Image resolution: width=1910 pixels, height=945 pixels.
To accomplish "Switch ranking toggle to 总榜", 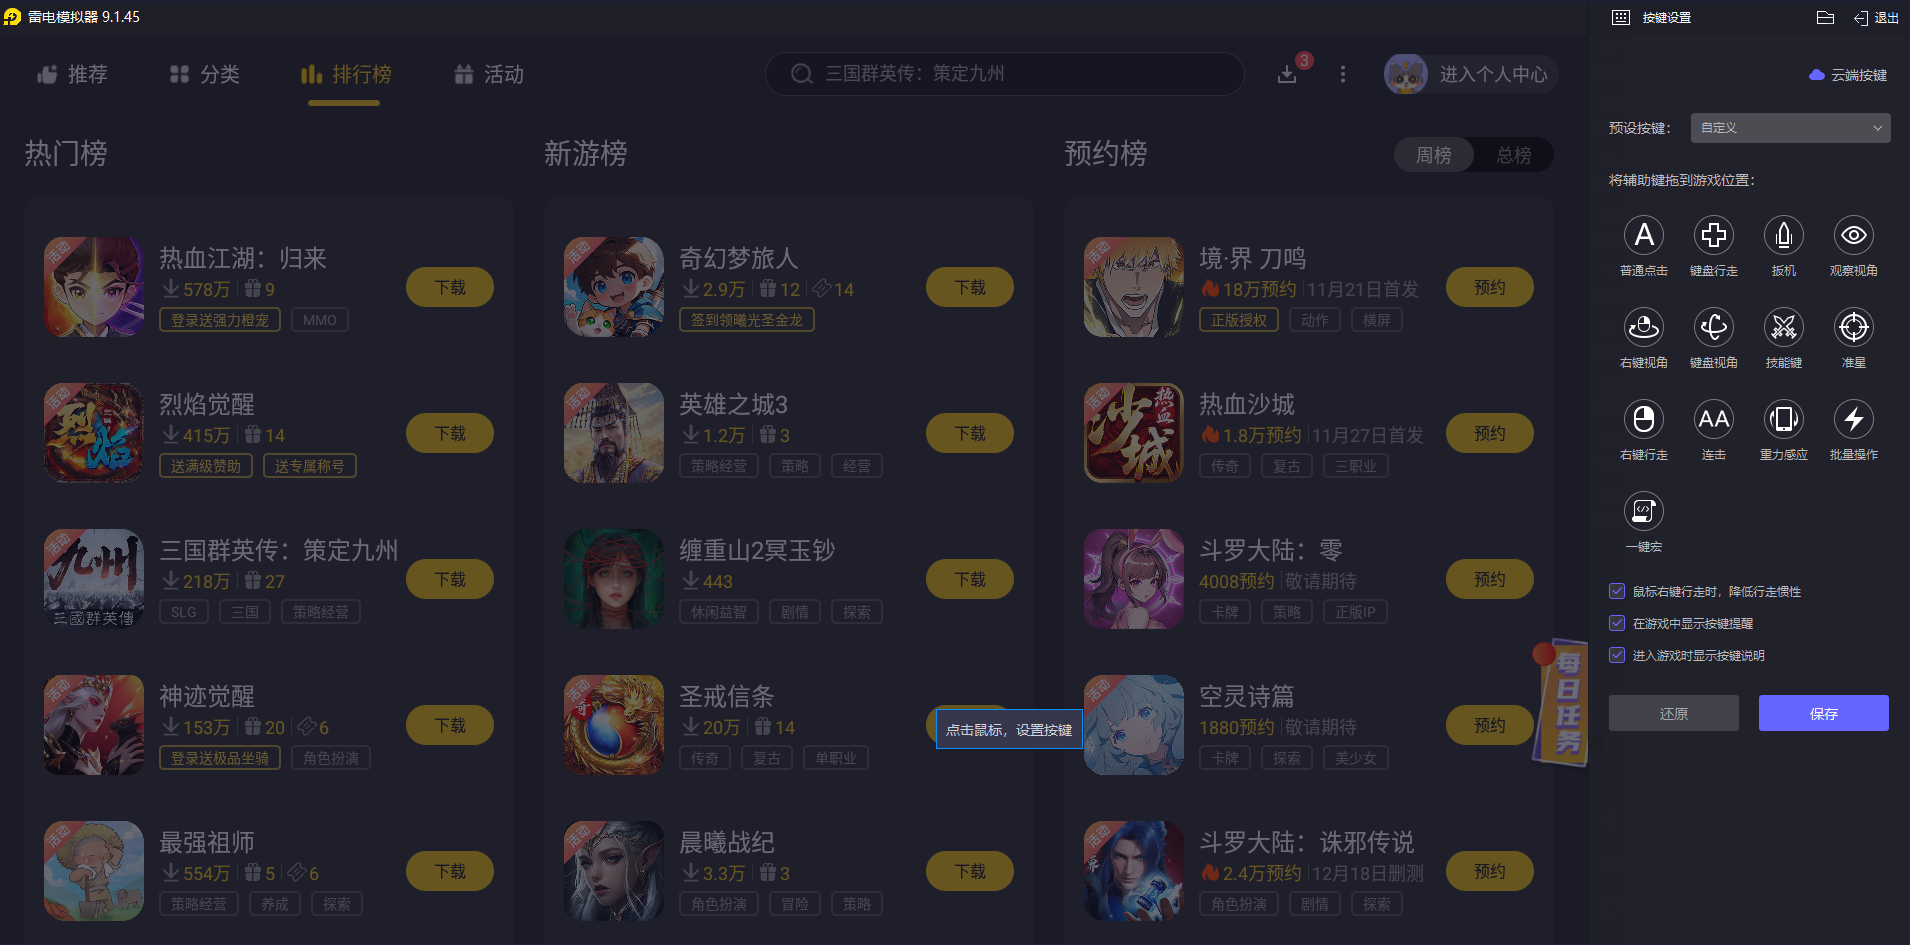I will [1513, 155].
